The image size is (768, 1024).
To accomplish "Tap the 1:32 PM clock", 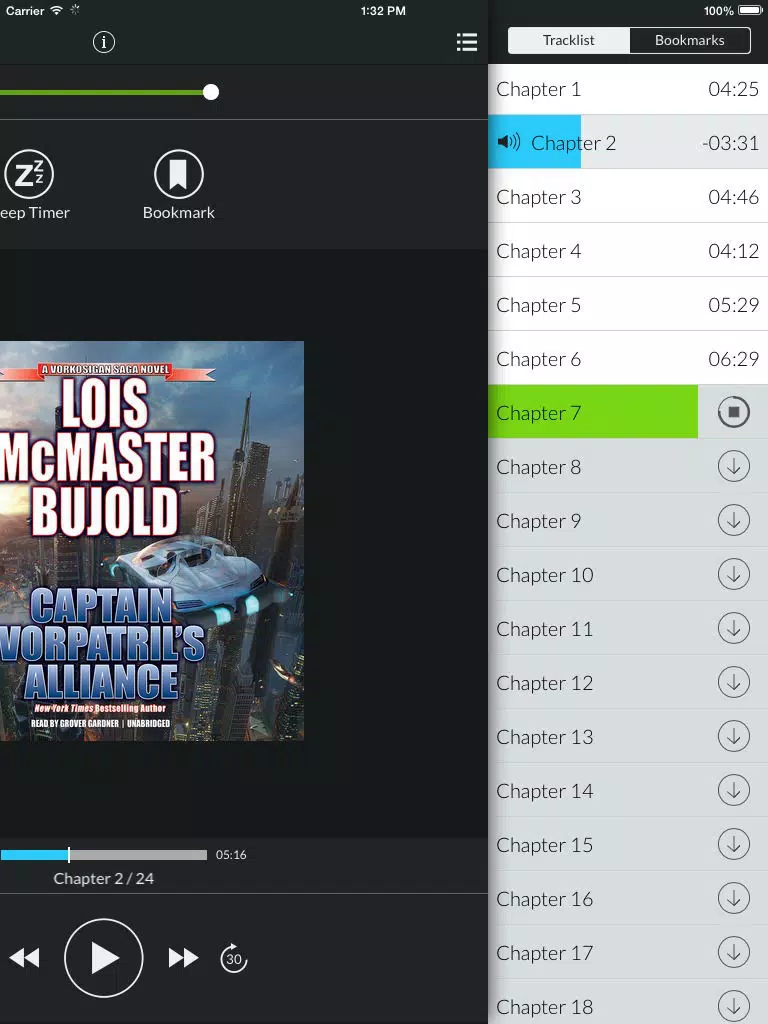I will coord(383,10).
